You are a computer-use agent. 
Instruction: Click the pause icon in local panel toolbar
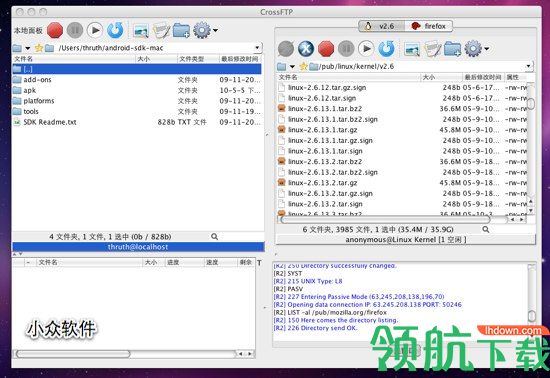click(x=75, y=30)
